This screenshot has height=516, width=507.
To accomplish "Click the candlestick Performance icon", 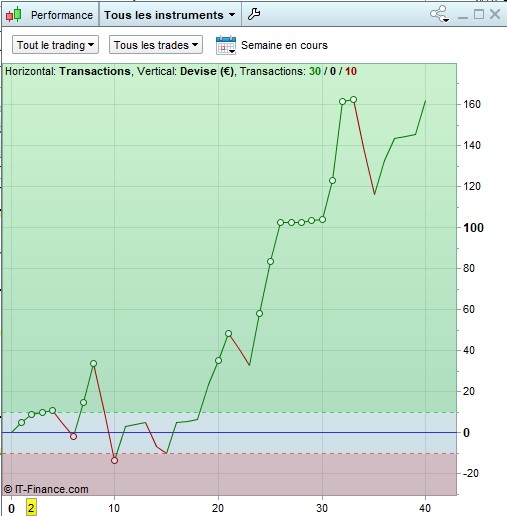I will (14, 15).
